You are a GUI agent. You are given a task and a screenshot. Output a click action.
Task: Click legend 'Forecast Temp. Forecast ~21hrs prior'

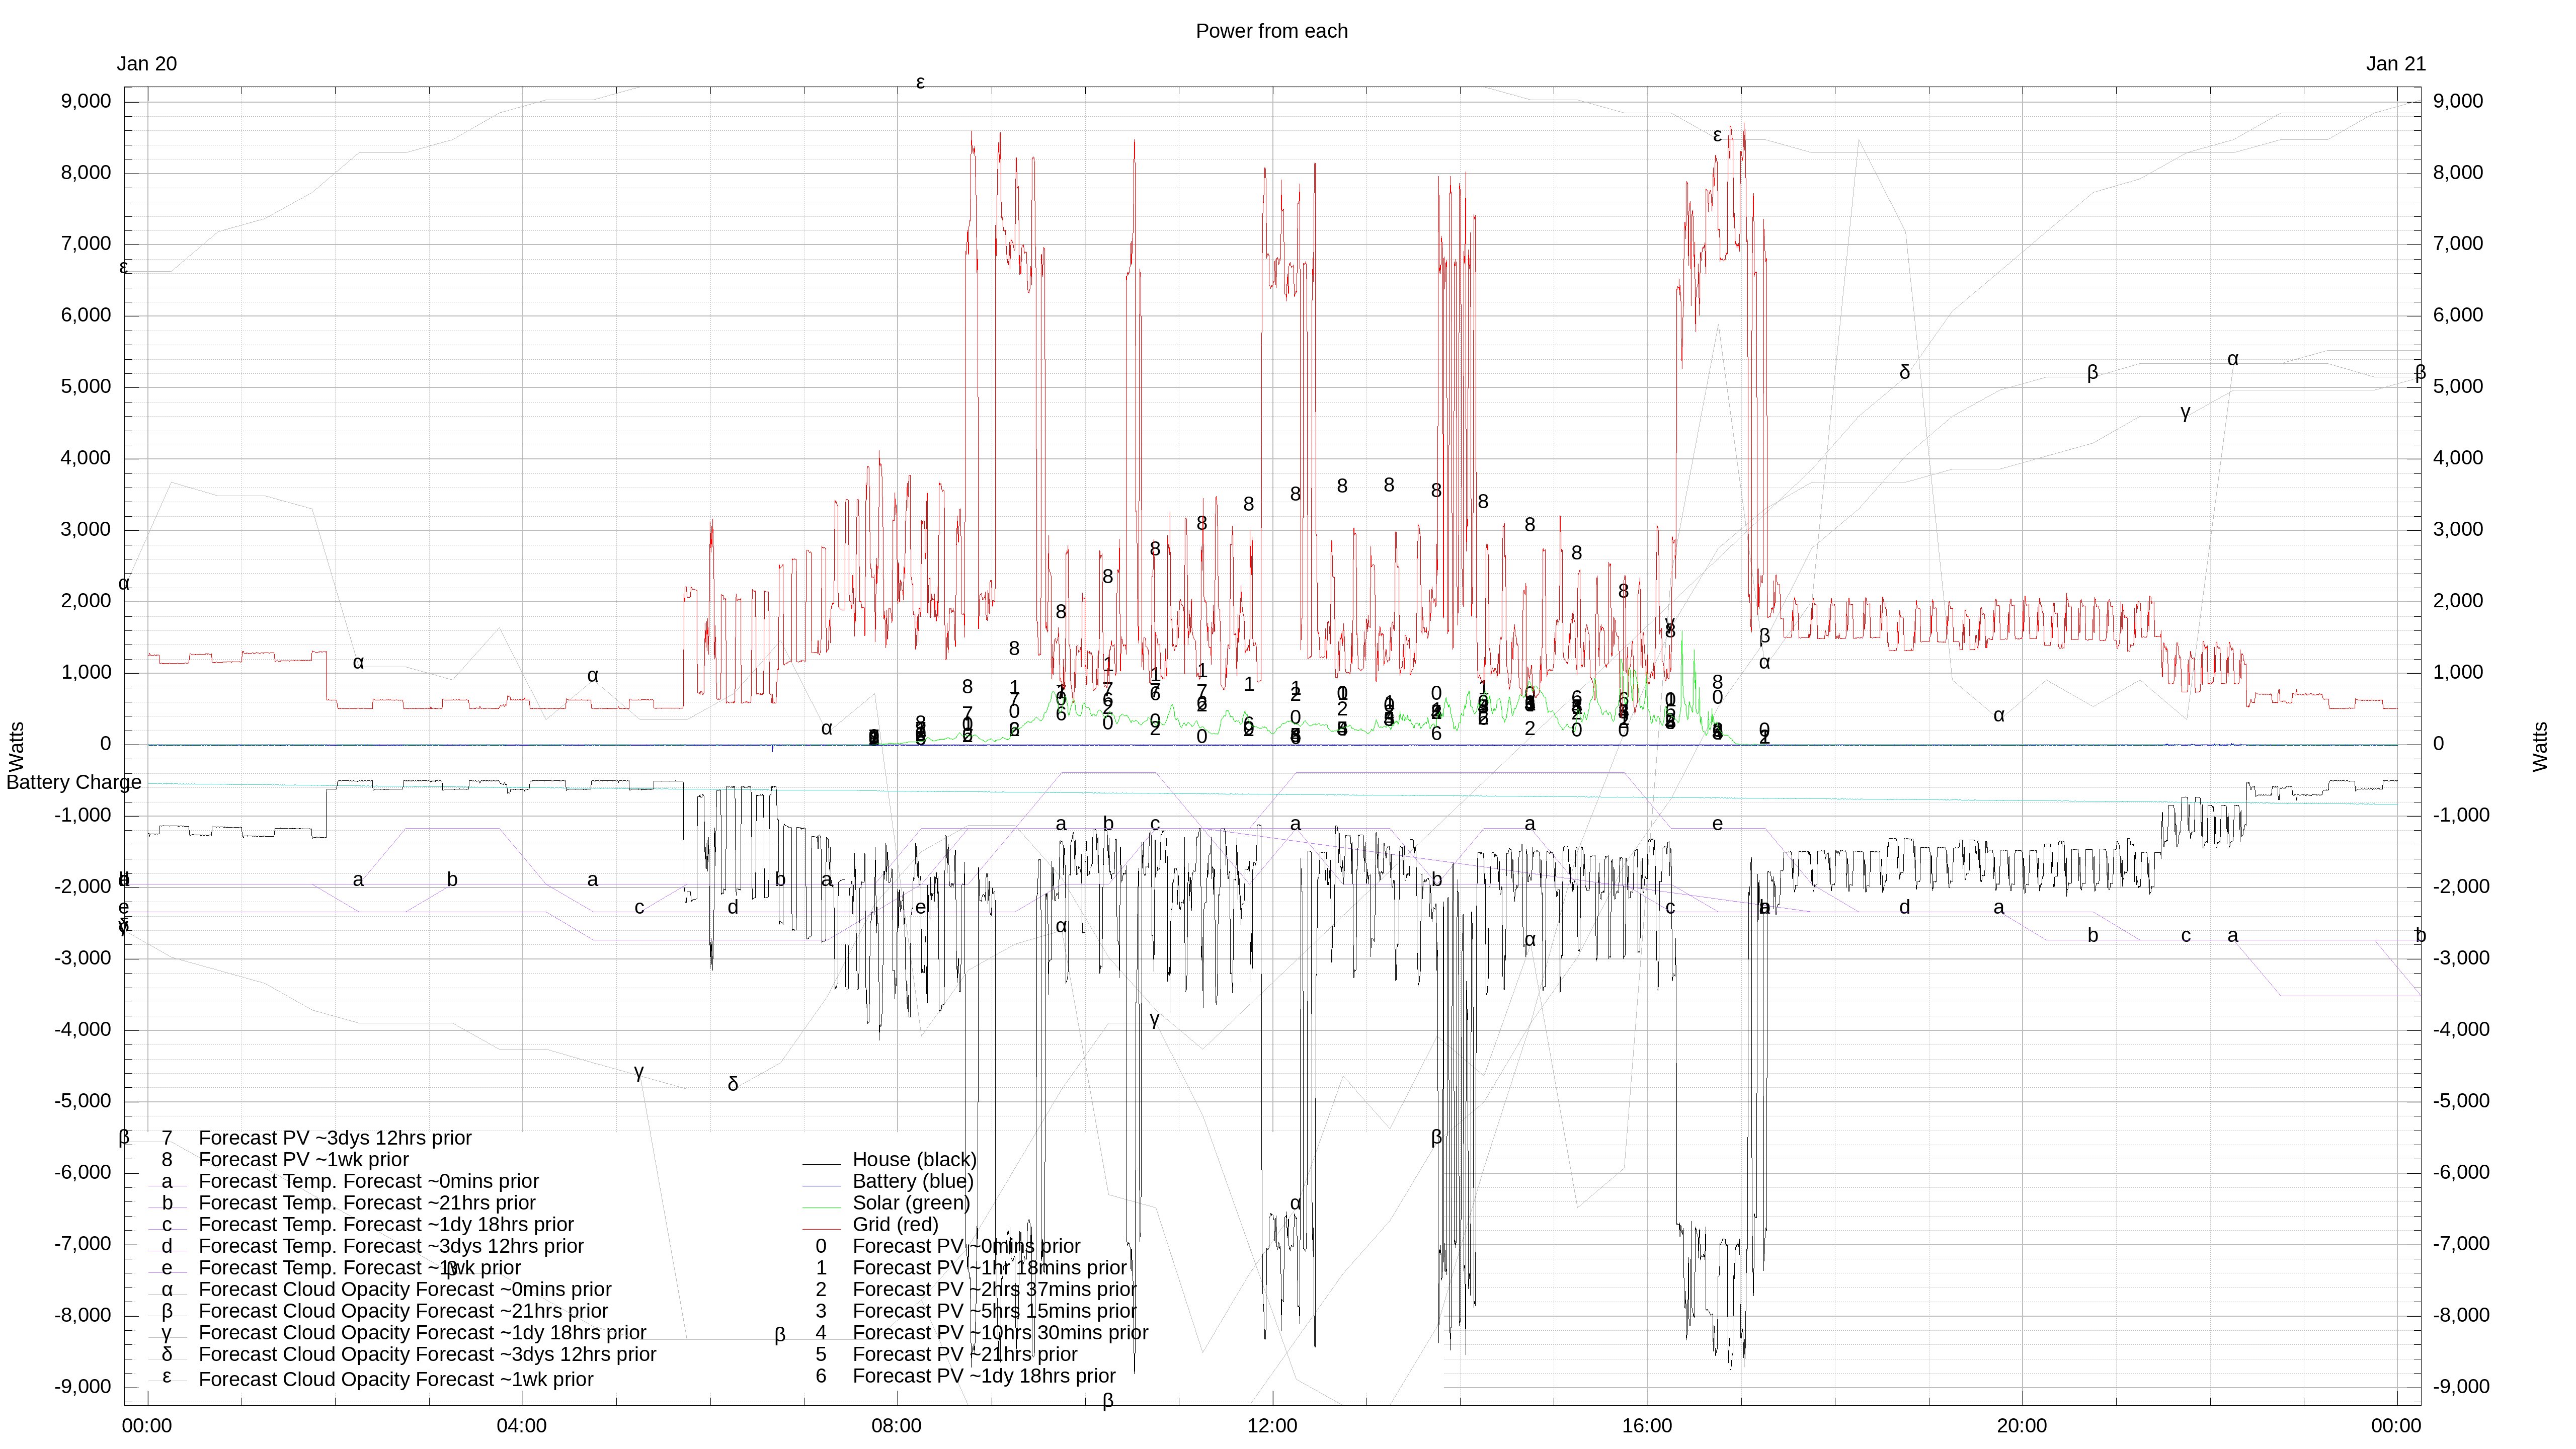click(367, 1203)
